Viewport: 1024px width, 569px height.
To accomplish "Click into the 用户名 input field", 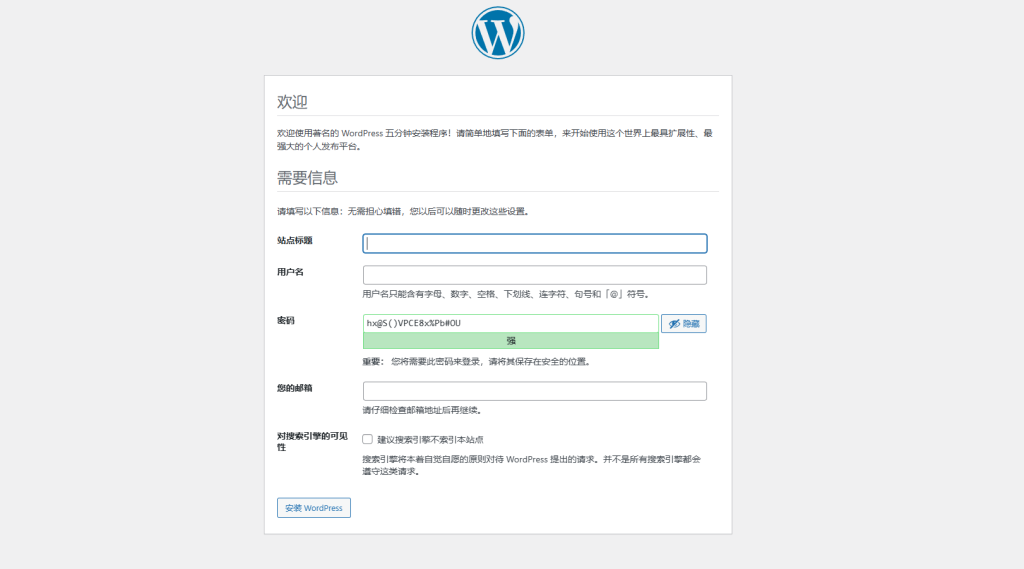I will (x=534, y=275).
